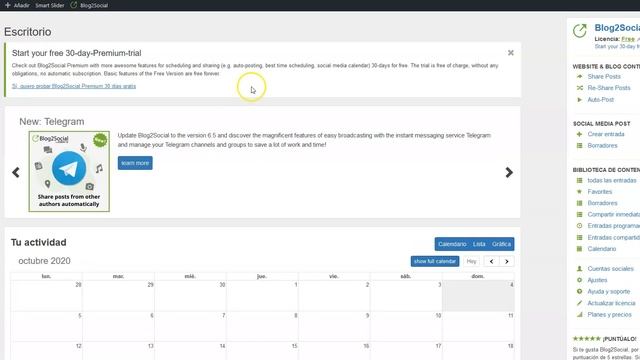Switch activity view to Gráfica tab

tap(501, 244)
